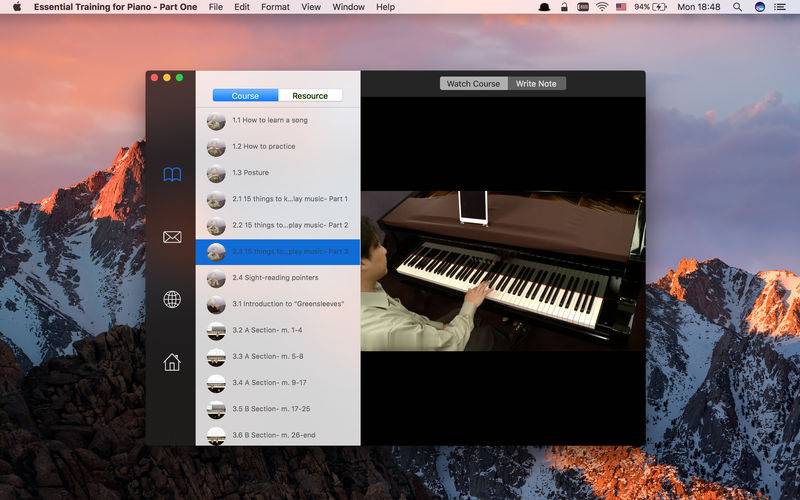Open lesson 2.4 Sight-reading pointers
800x500 pixels.
point(278,278)
